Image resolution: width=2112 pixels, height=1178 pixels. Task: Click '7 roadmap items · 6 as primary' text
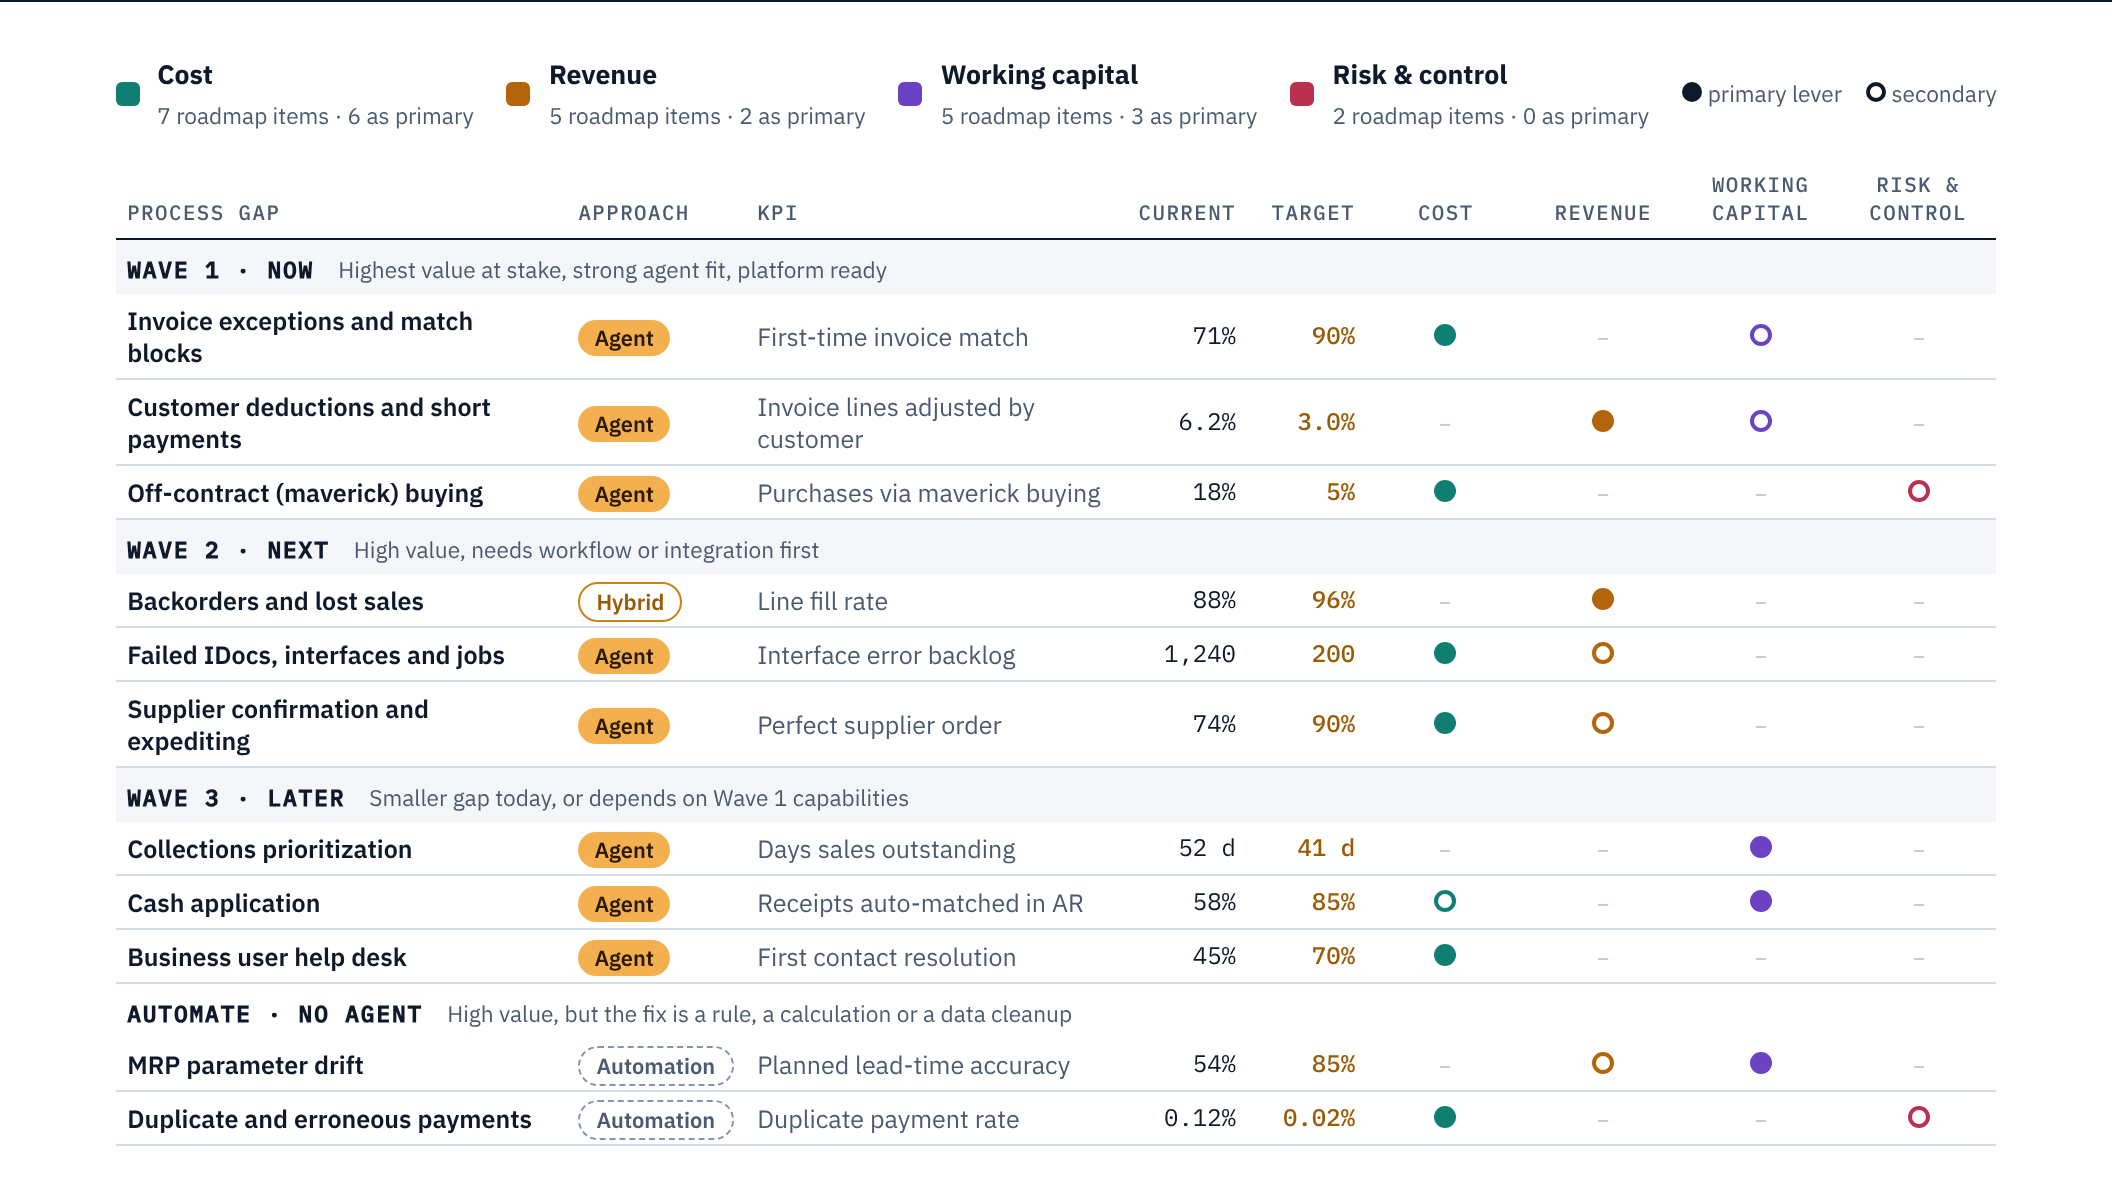coord(316,117)
